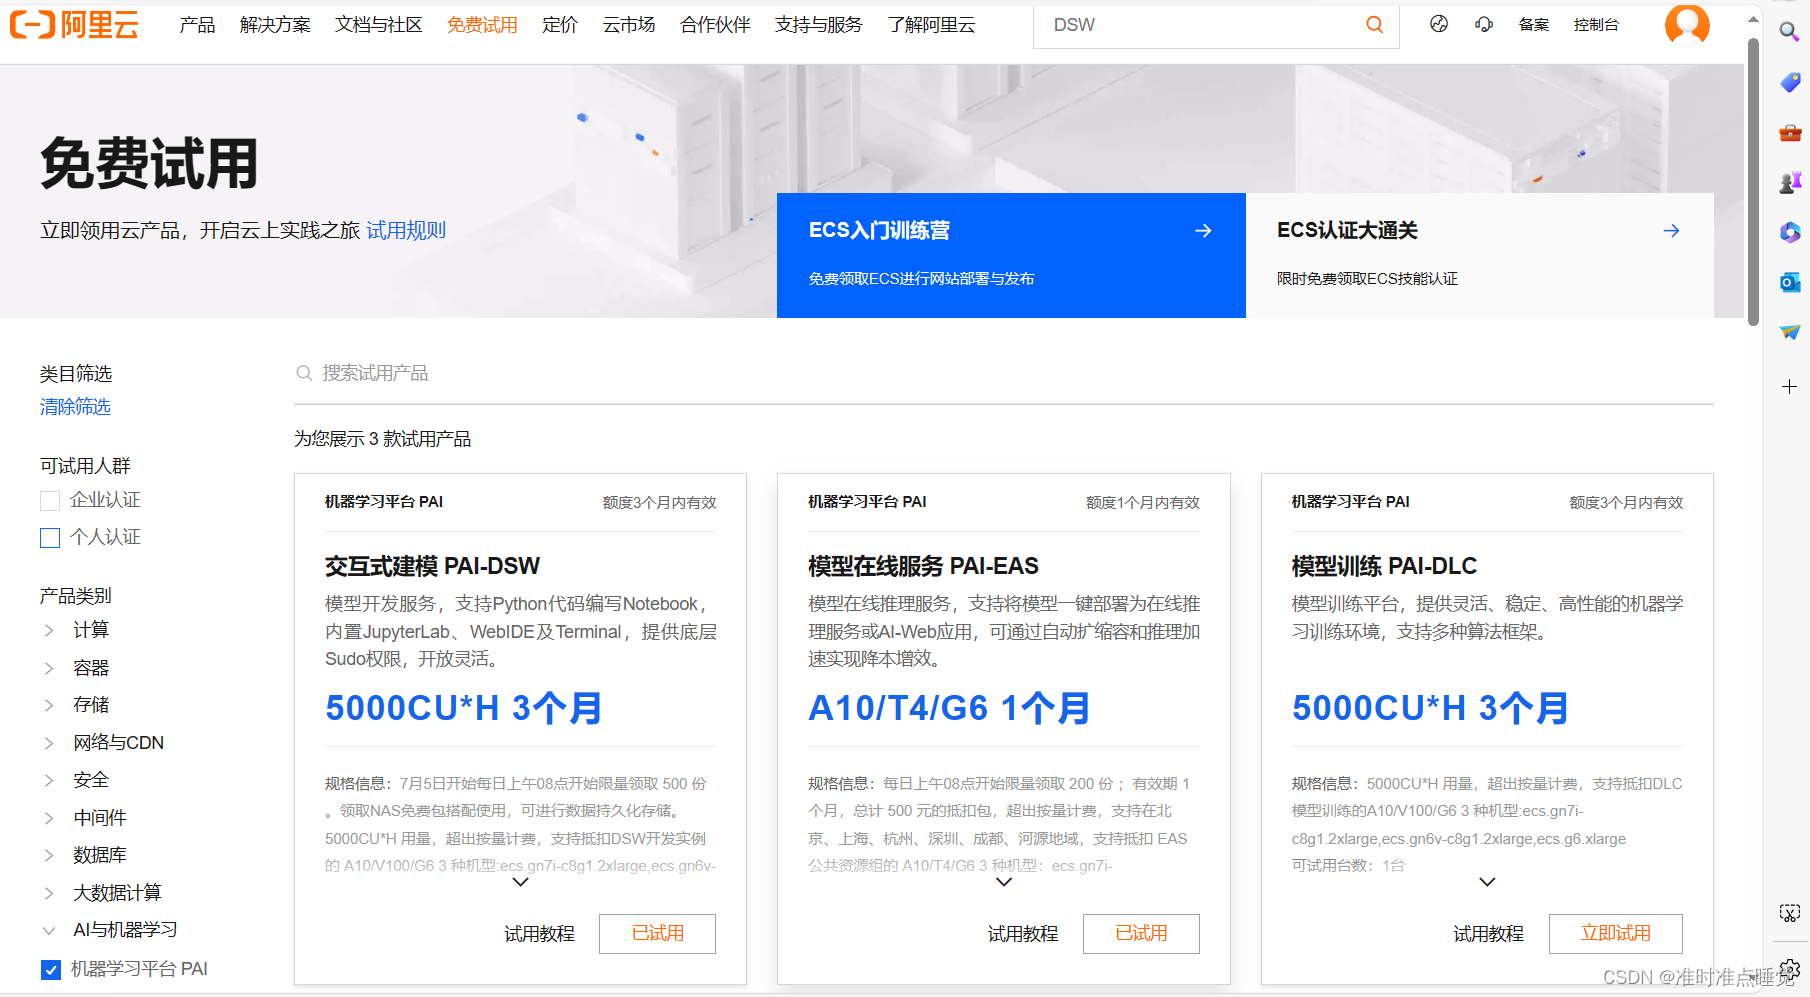This screenshot has width=1810, height=997.
Task: Open the sidebar chess games icon
Action: [x=1789, y=182]
